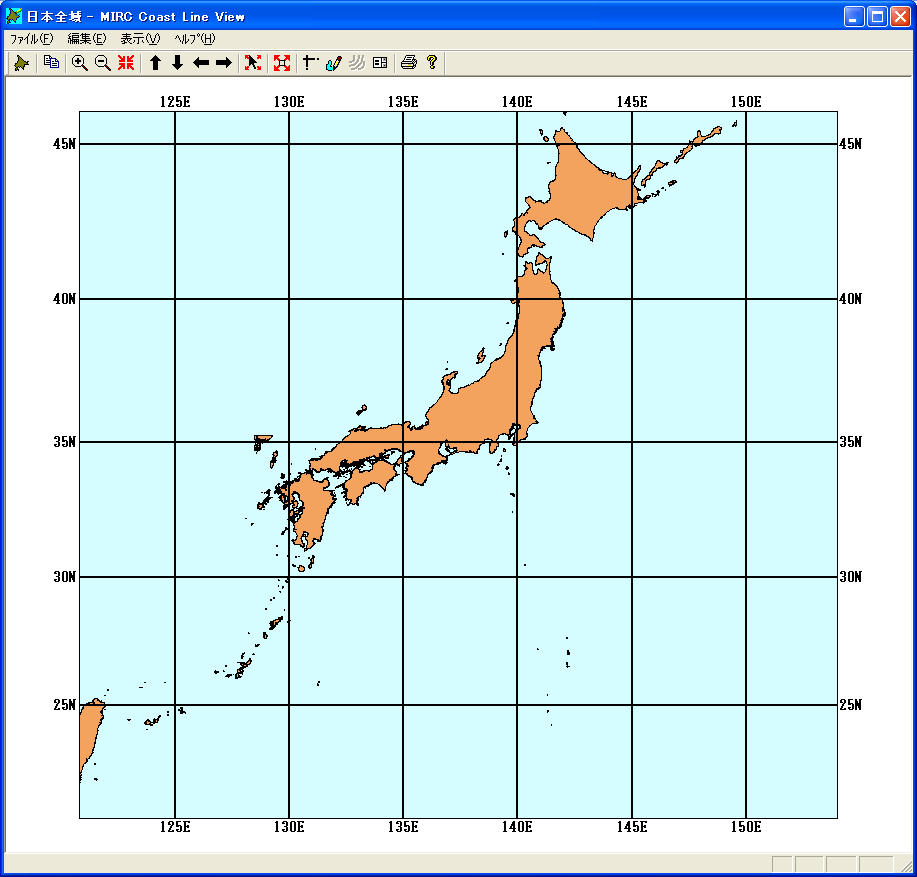The image size is (917, 877).
Task: Zoom out with the magnifier minus icon
Action: pyautogui.click(x=102, y=63)
